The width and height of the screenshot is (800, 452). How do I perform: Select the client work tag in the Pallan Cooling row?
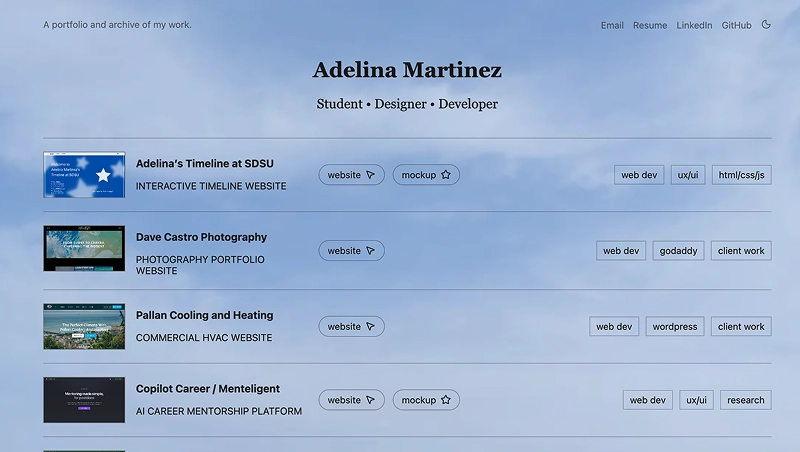pos(741,327)
